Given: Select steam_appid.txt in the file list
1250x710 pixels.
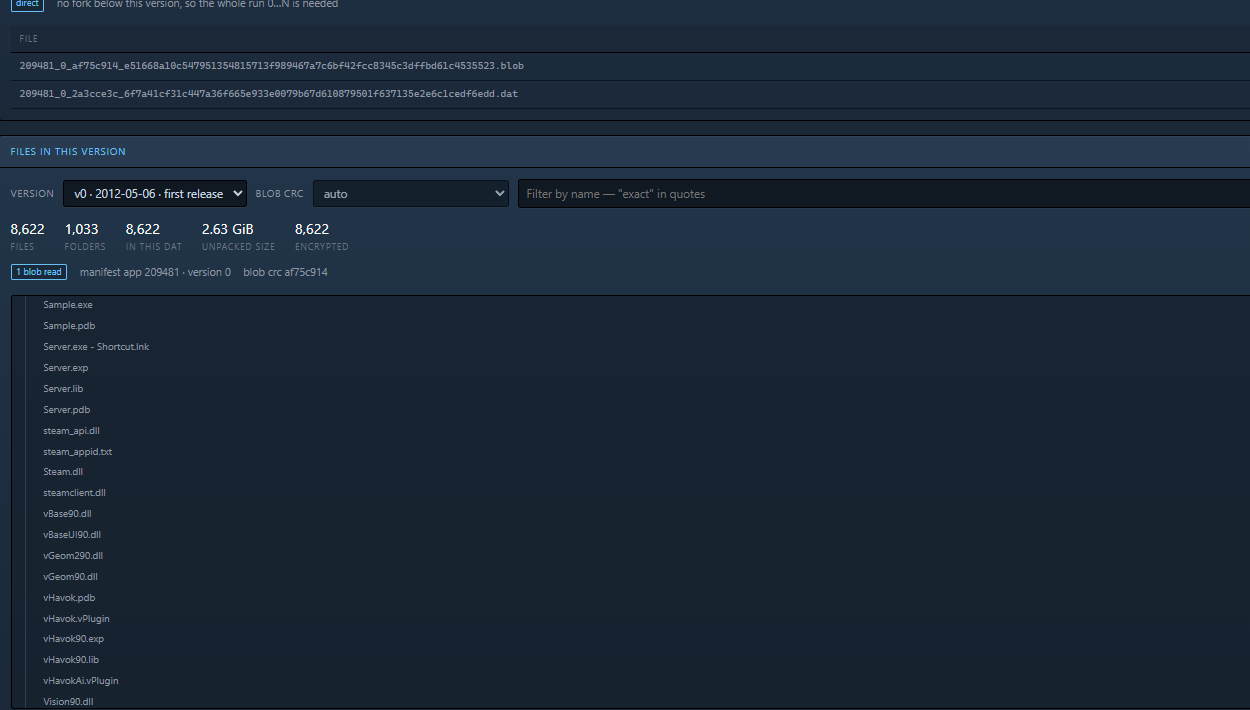Looking at the screenshot, I should pyautogui.click(x=78, y=452).
